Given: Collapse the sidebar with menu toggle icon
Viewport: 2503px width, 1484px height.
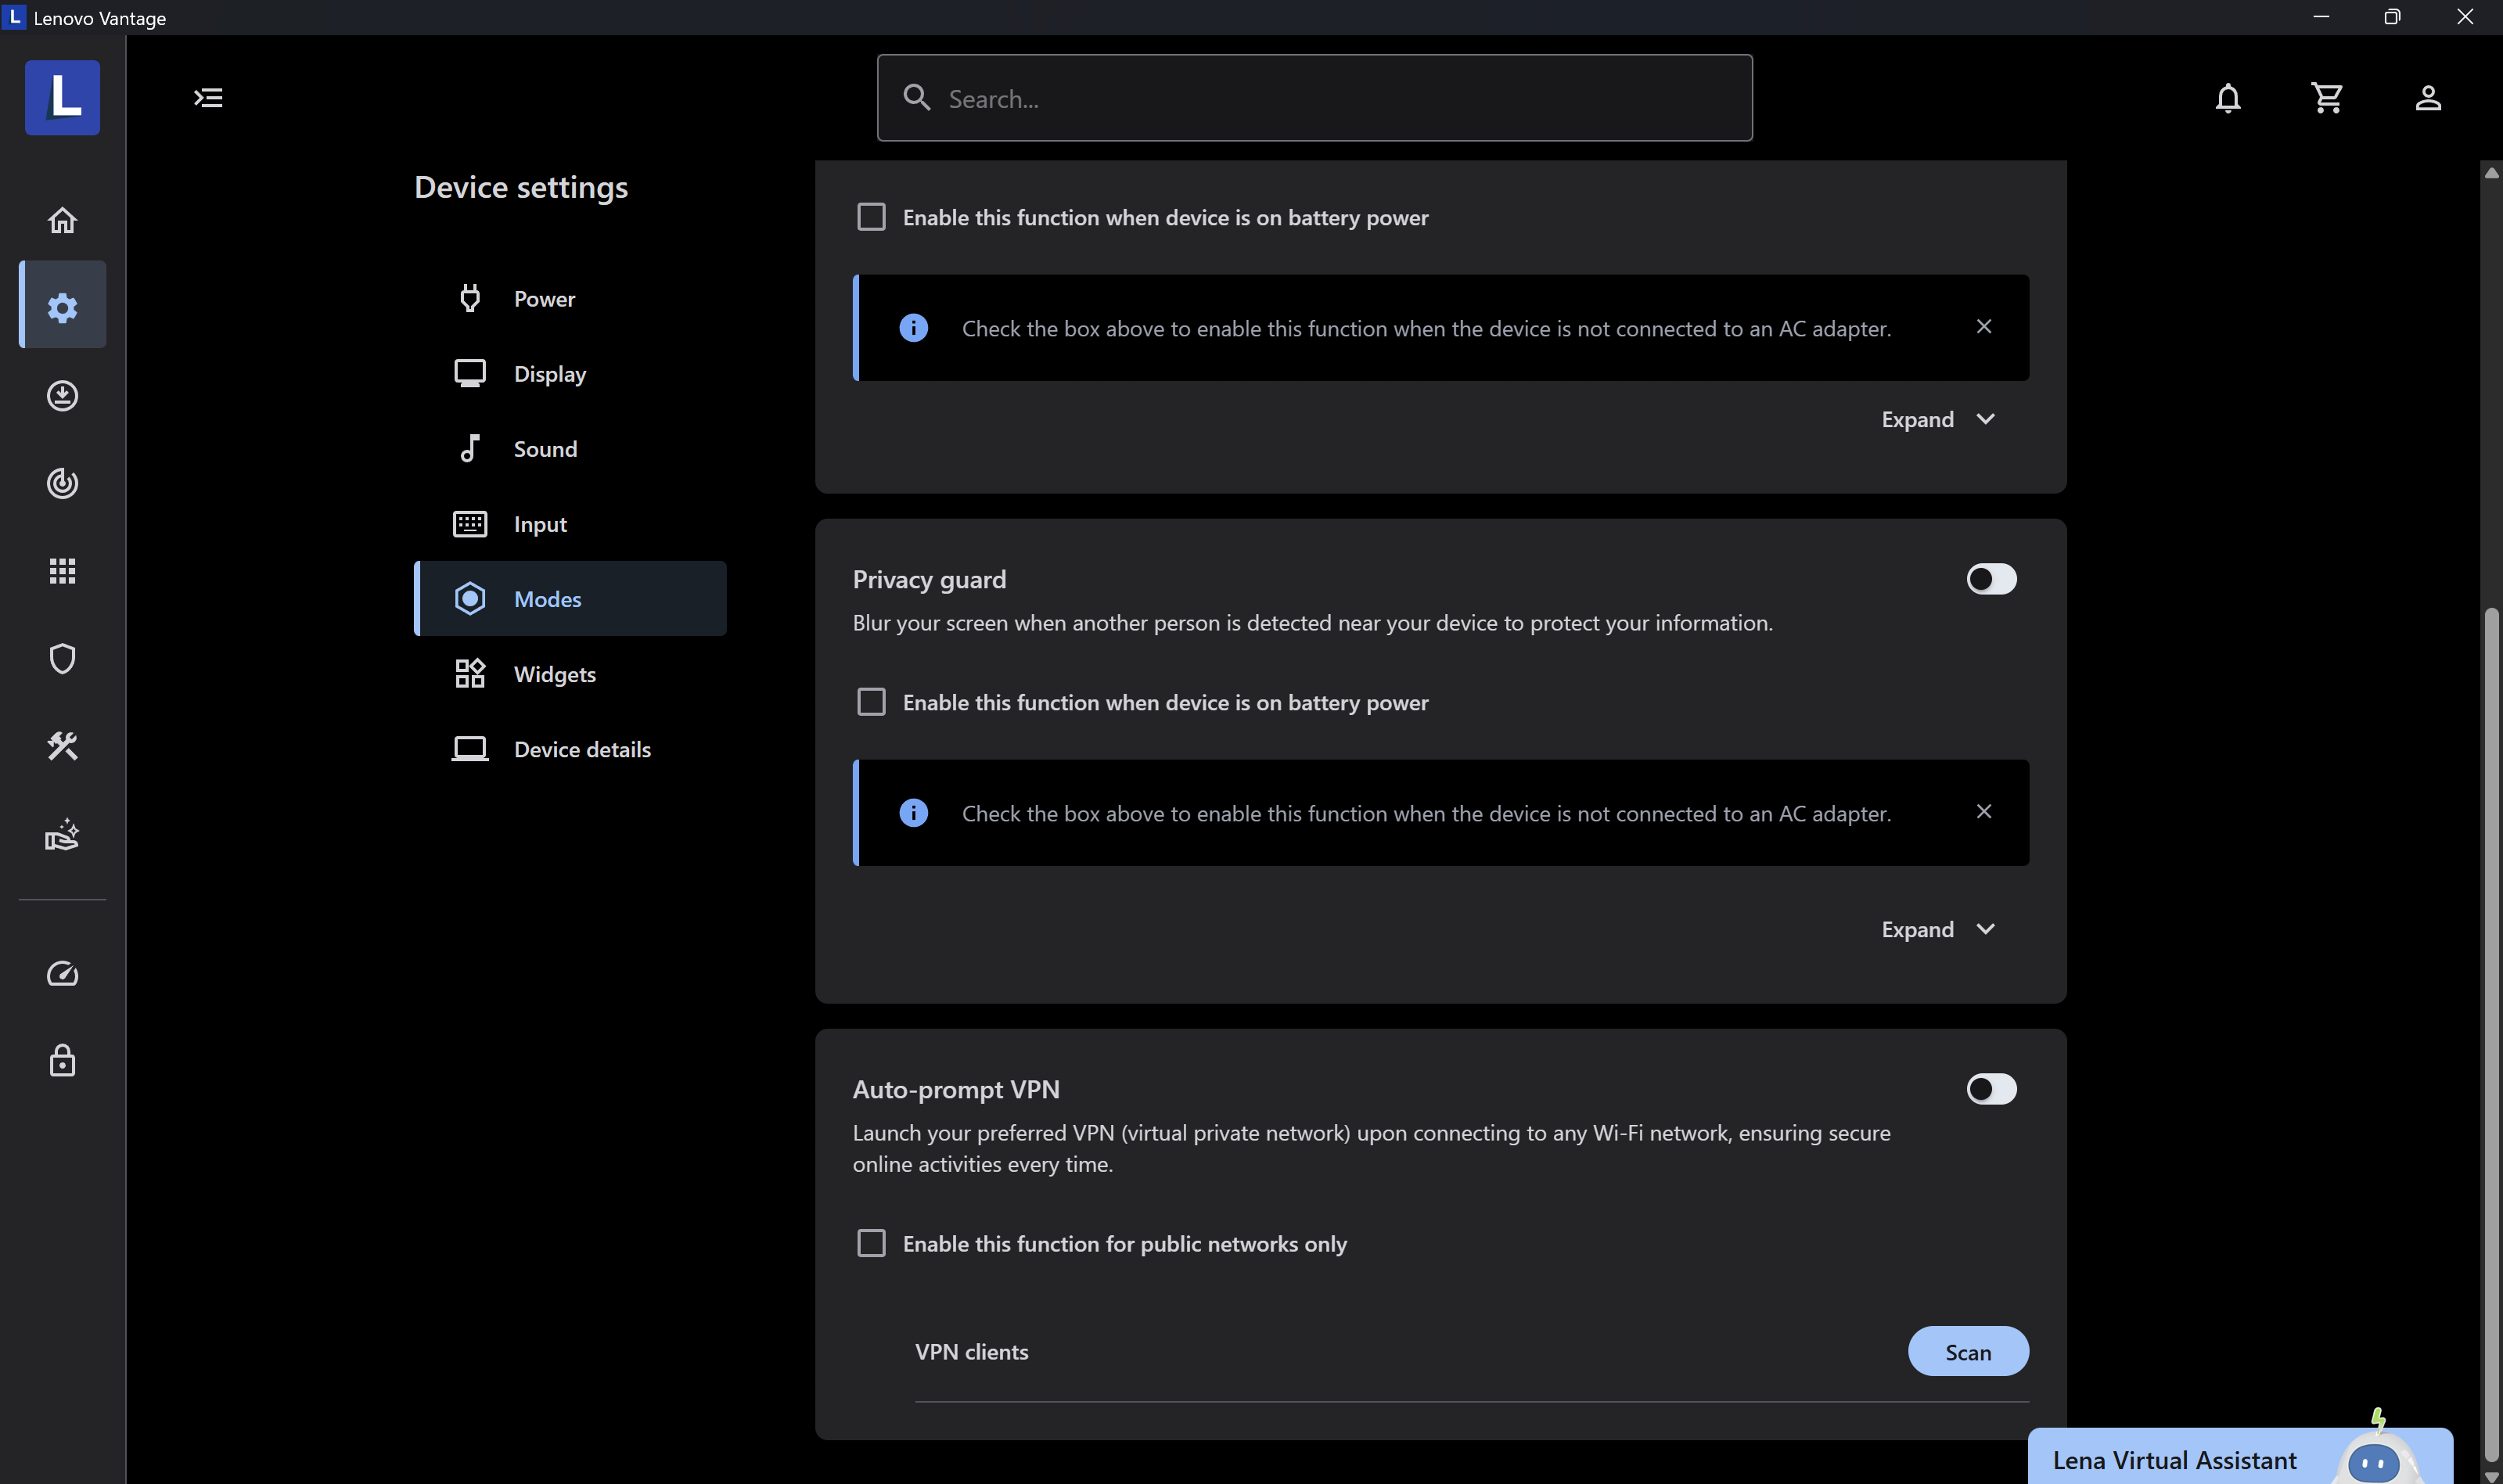Looking at the screenshot, I should tap(208, 98).
